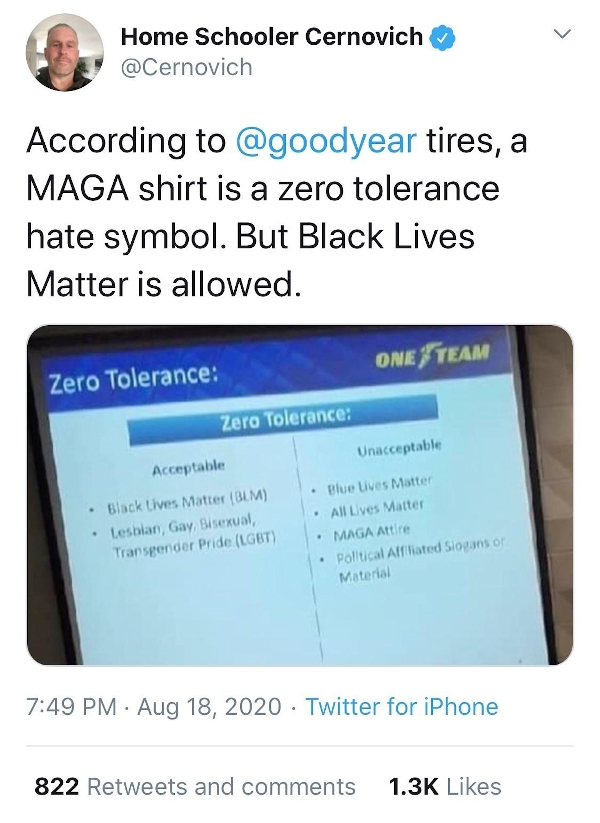Click the MAGA Attire bullet in photo
Viewport: 600px width, 823px height.
click(370, 533)
